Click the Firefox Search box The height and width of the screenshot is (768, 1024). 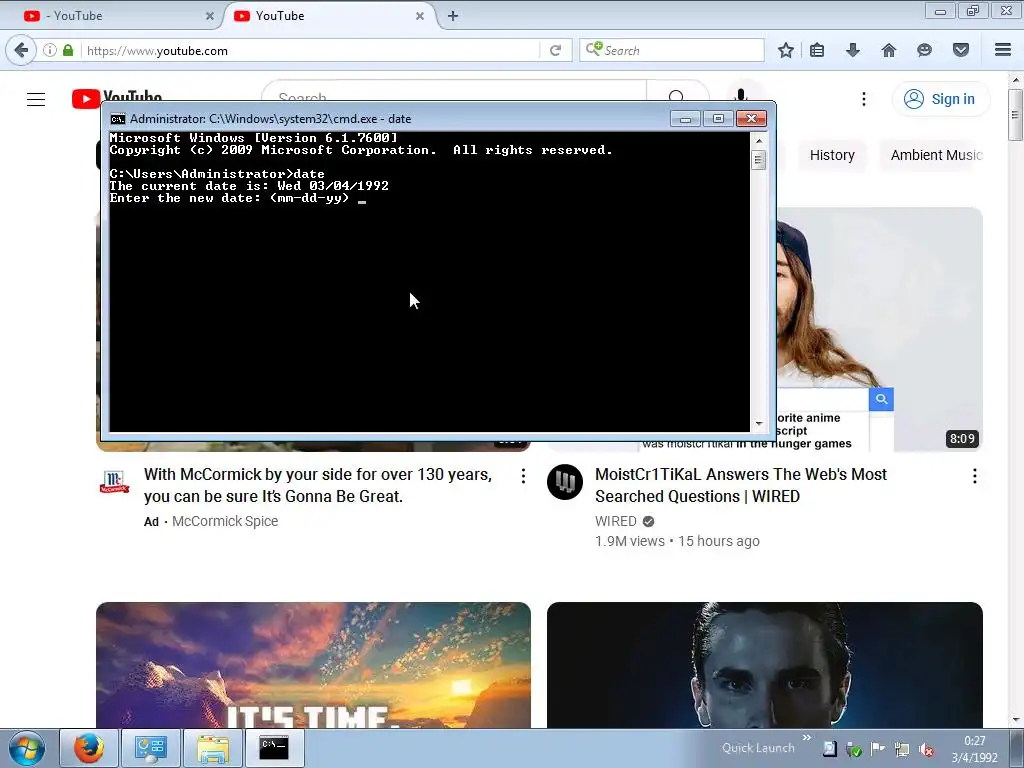[x=672, y=50]
